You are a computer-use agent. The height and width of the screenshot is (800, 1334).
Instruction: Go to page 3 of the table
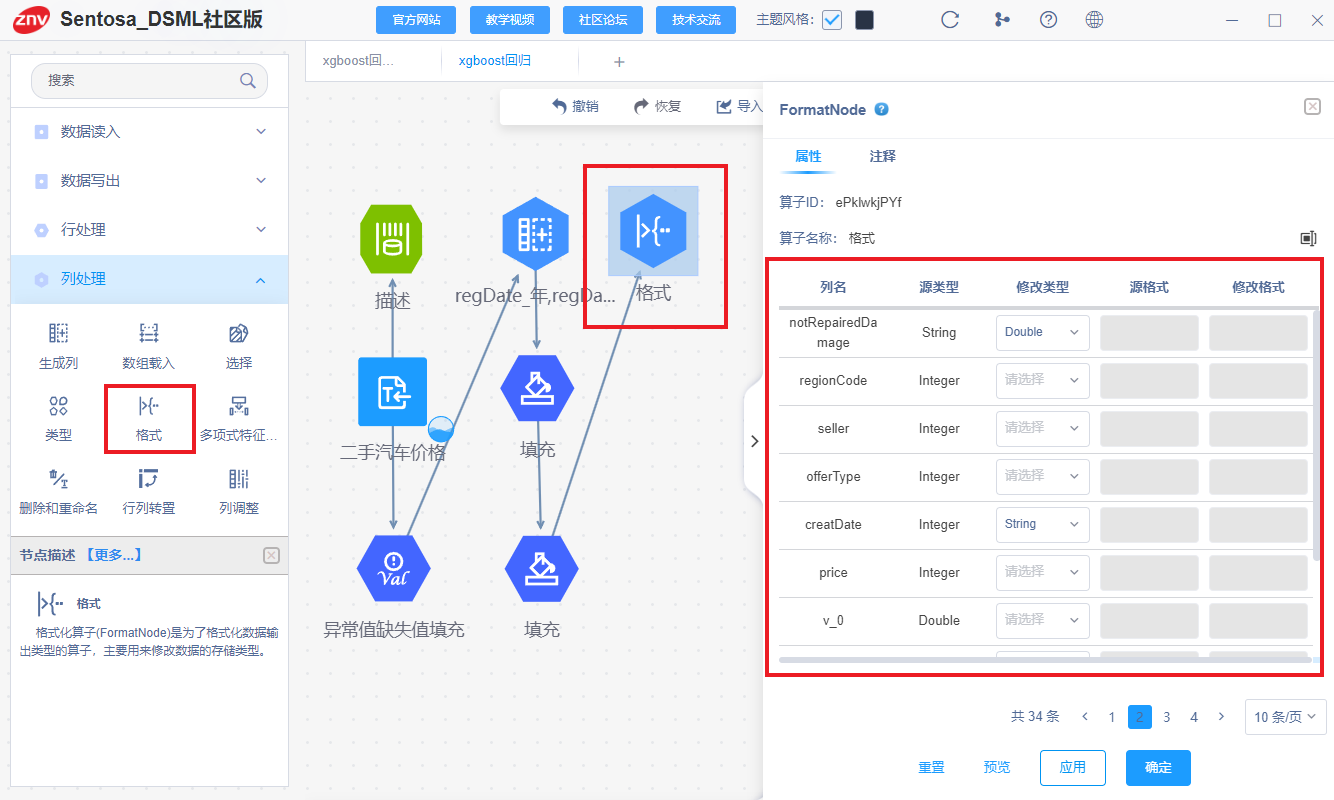pos(1167,717)
